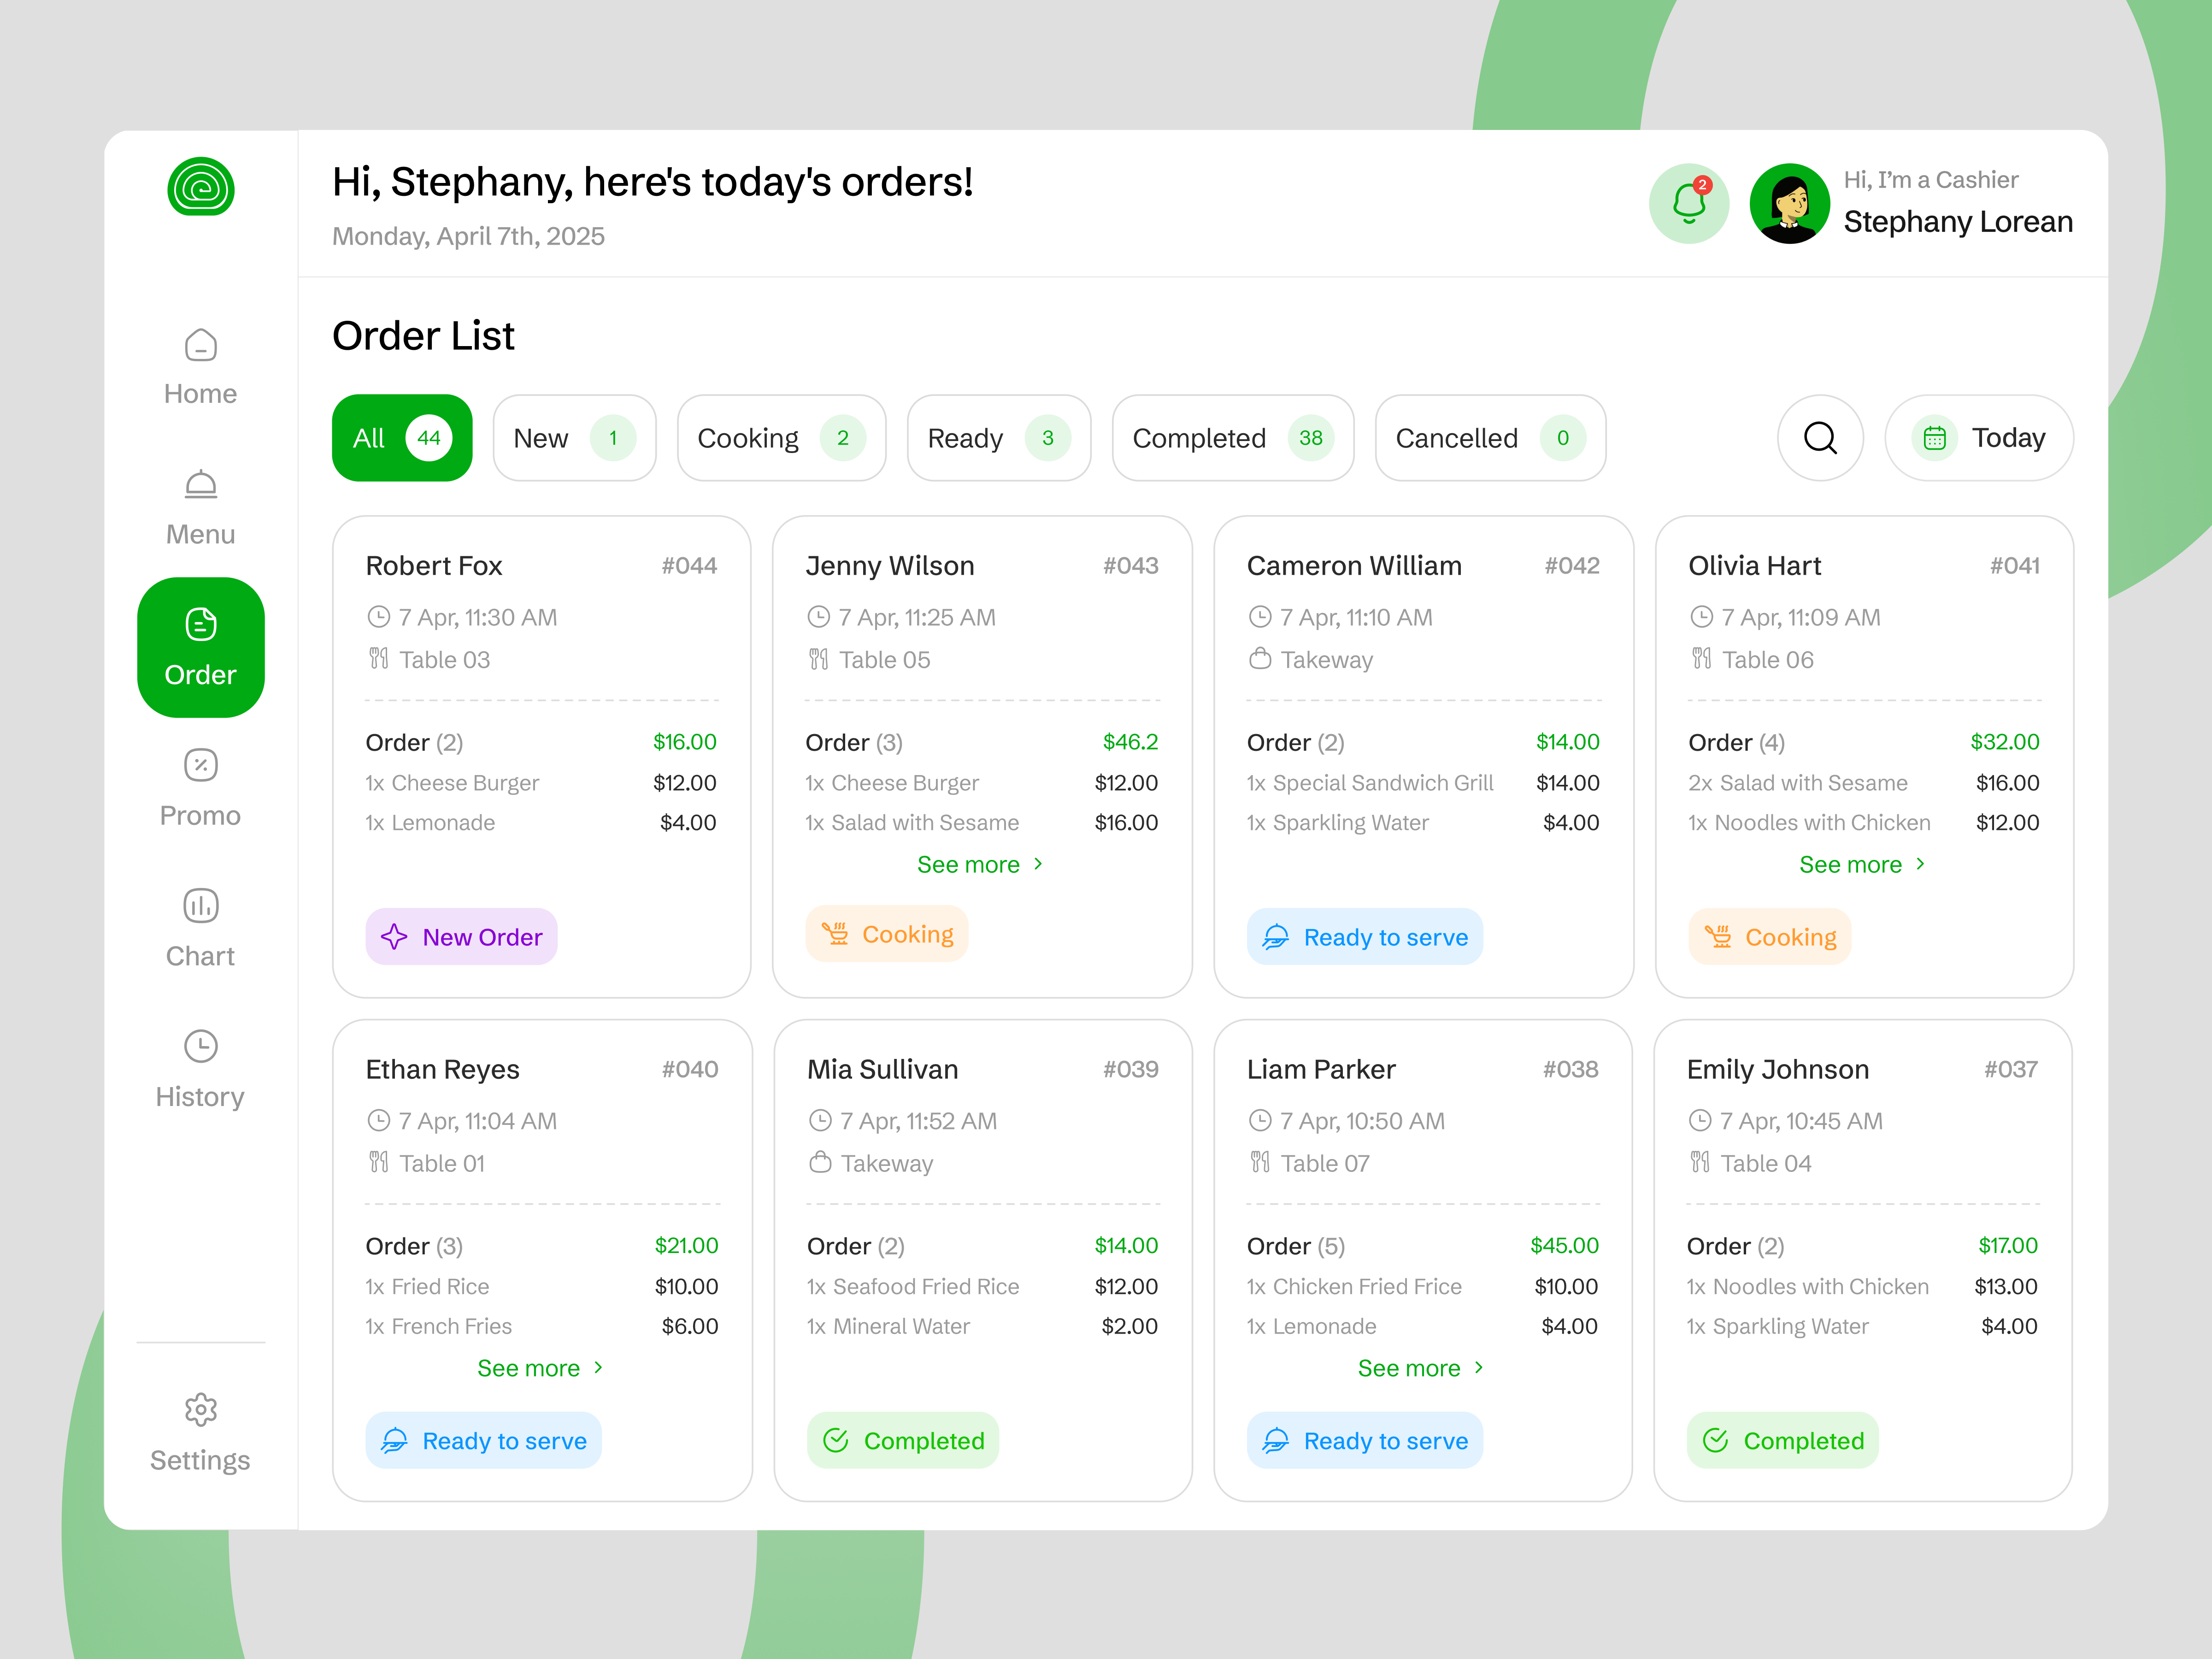Image resolution: width=2212 pixels, height=1659 pixels.
Task: Click the Chicken Fried Frice item
Action: coord(1354,1287)
